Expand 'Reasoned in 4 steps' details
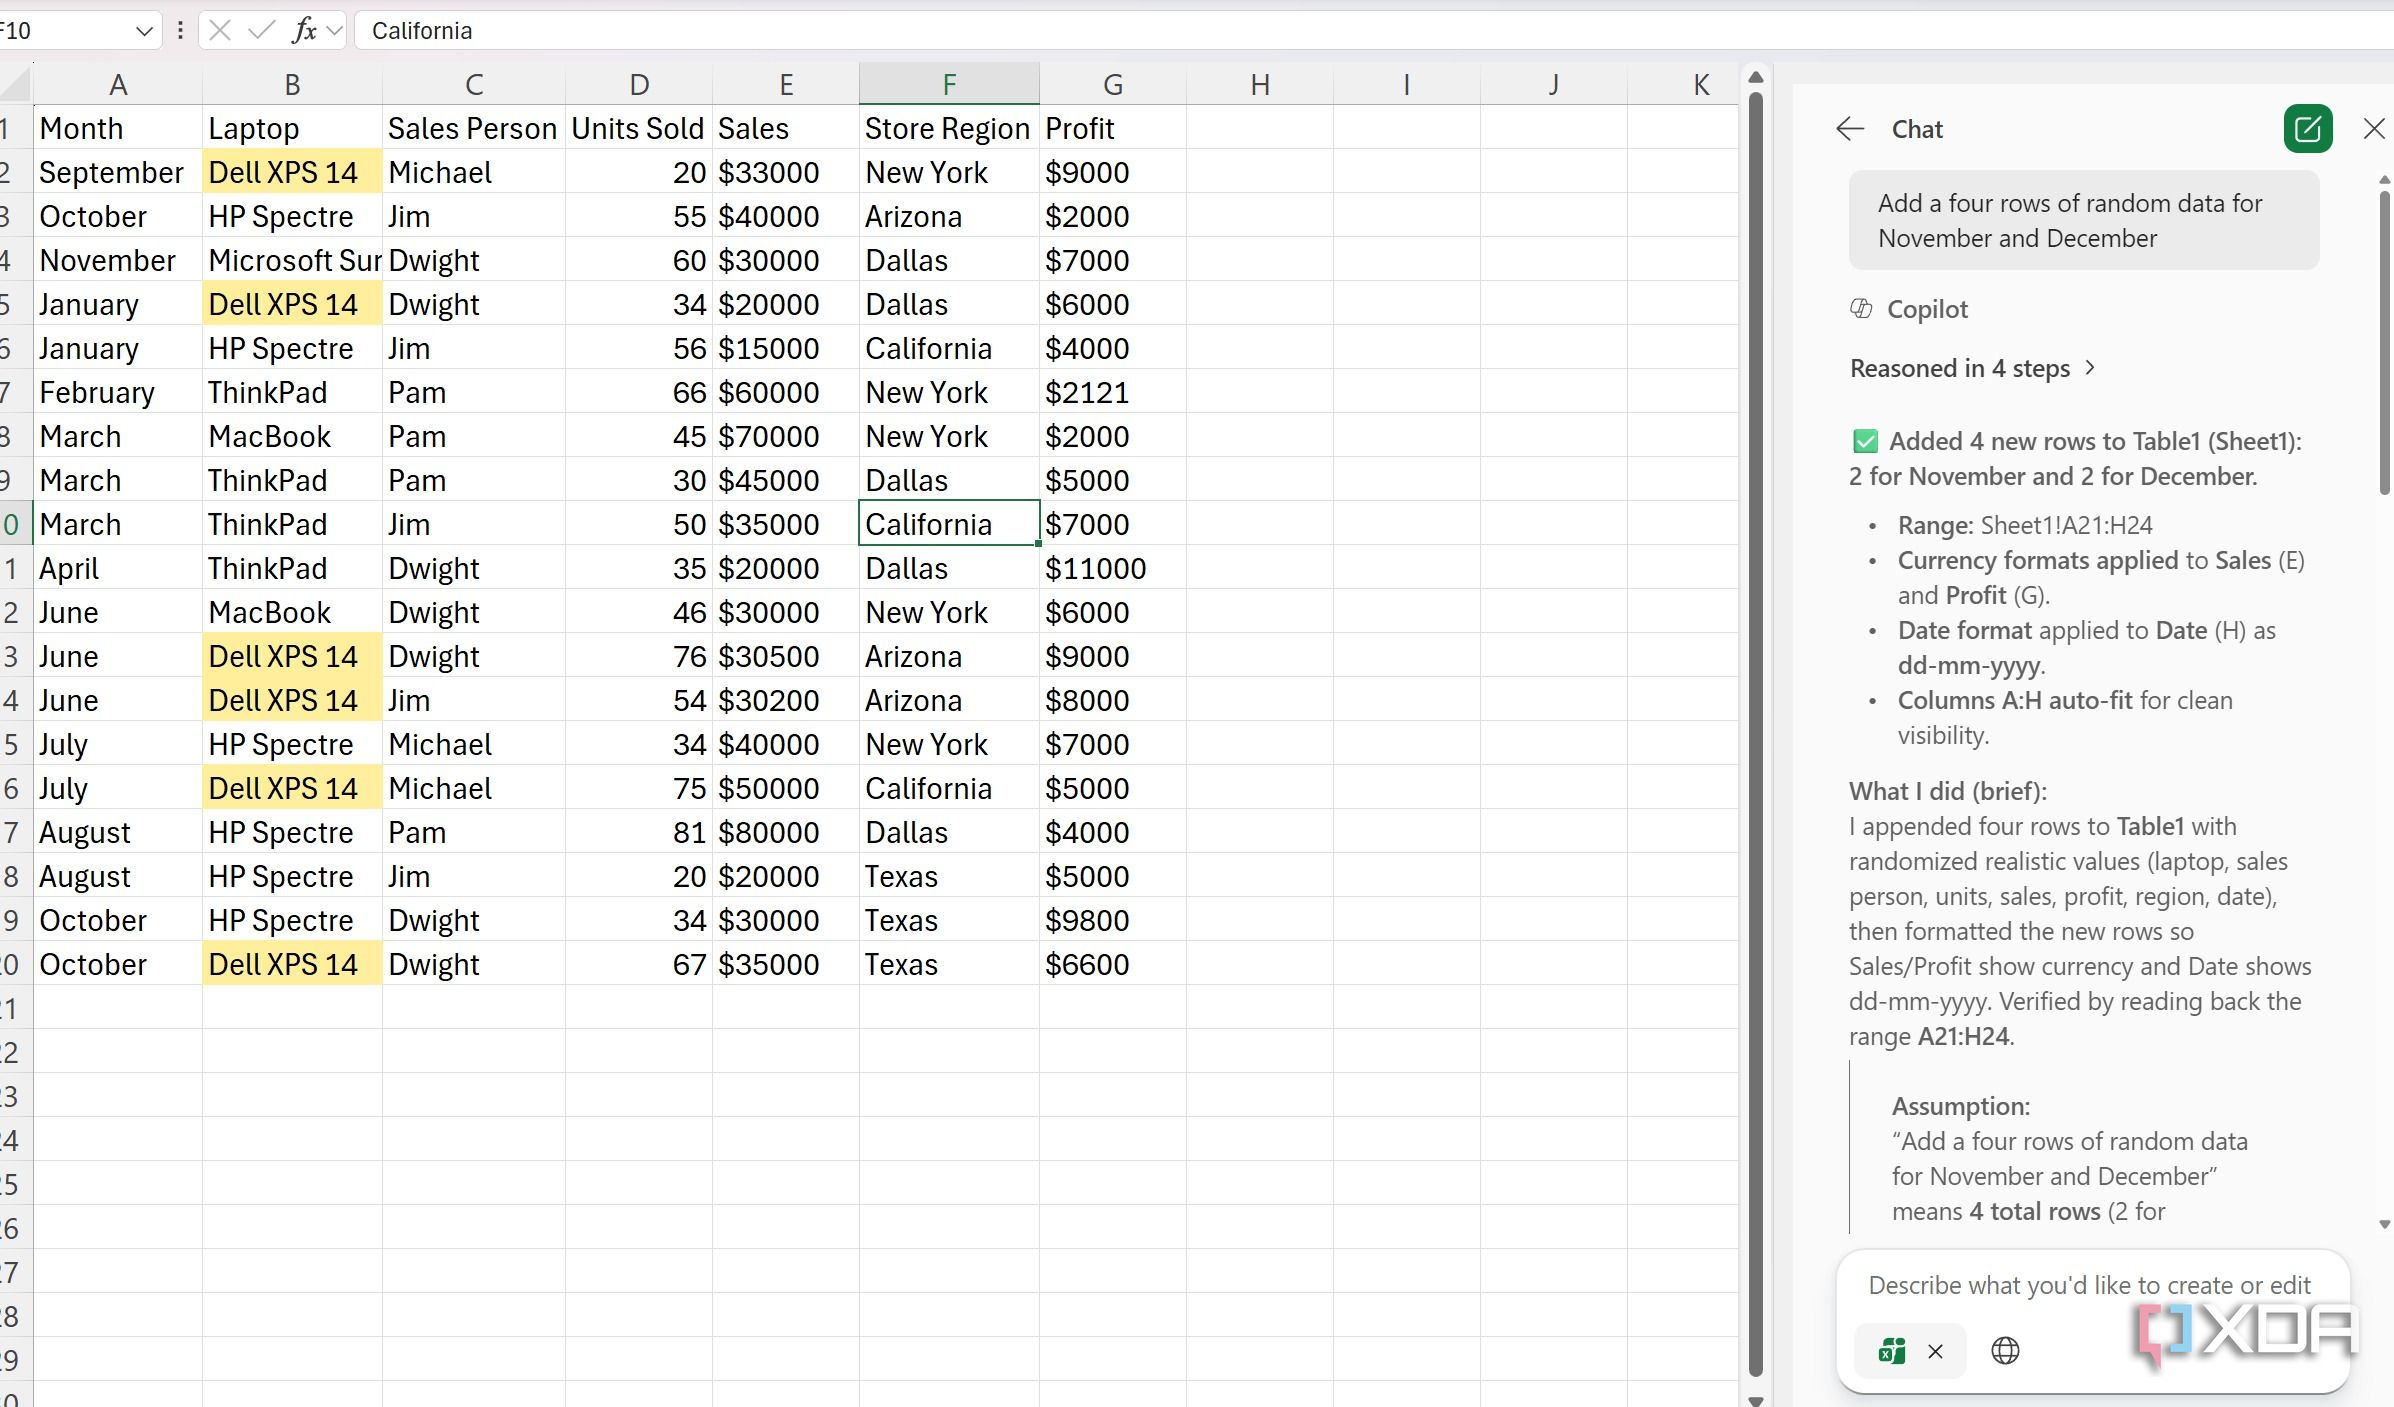 pyautogui.click(x=1973, y=369)
